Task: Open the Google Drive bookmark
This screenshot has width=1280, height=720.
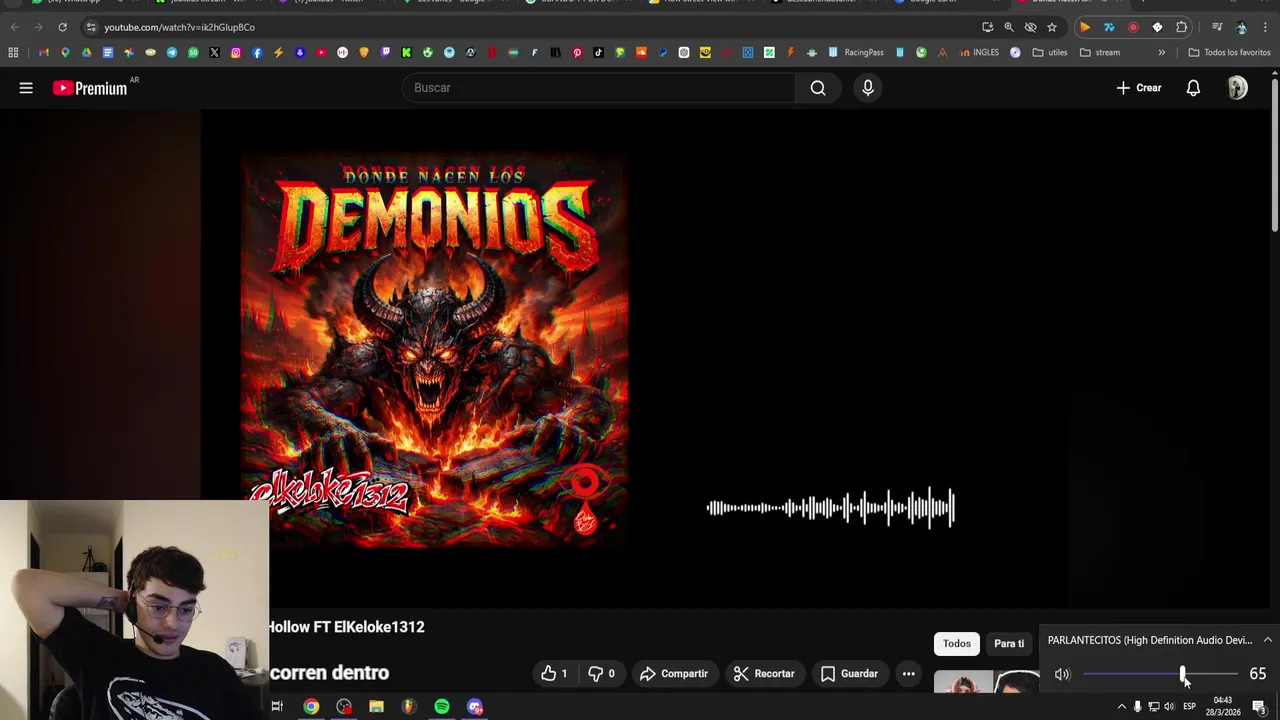Action: [86, 52]
